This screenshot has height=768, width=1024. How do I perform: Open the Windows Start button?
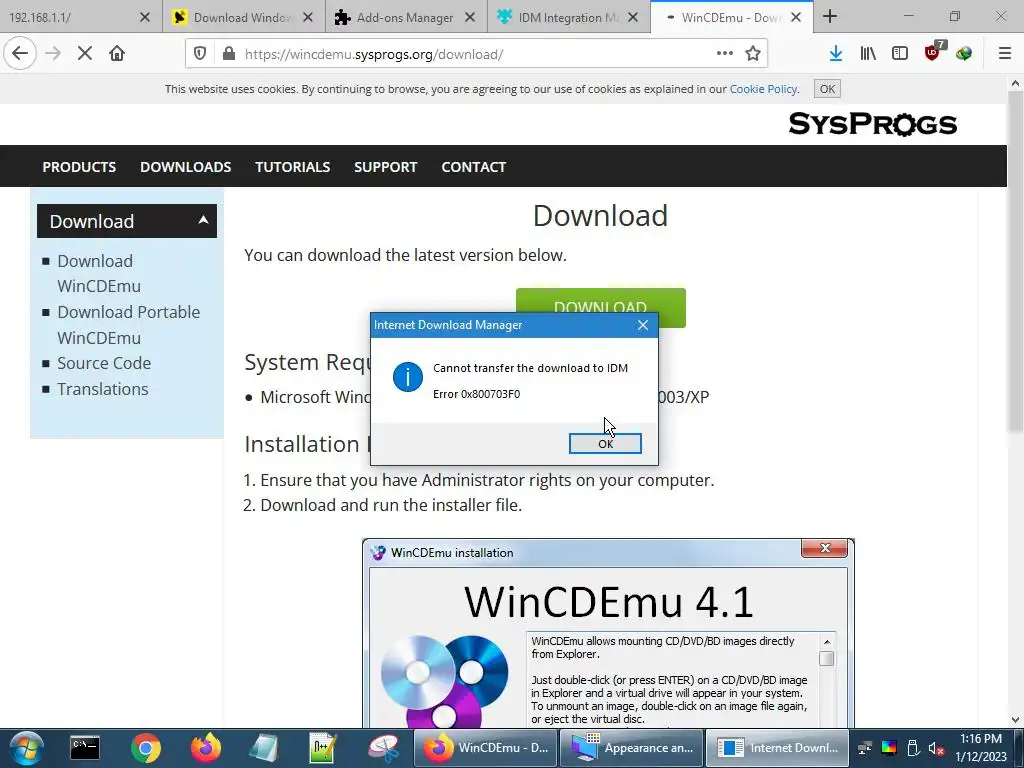point(27,748)
